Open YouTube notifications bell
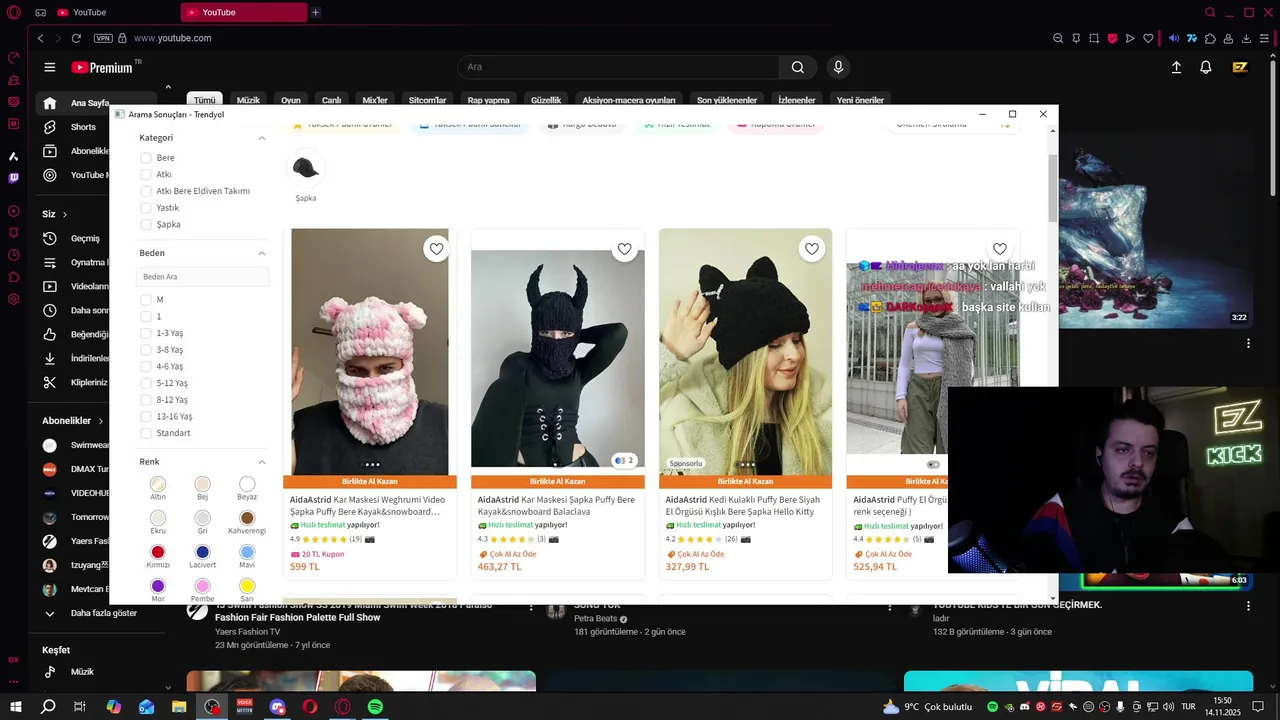This screenshot has width=1280, height=720. (1206, 67)
